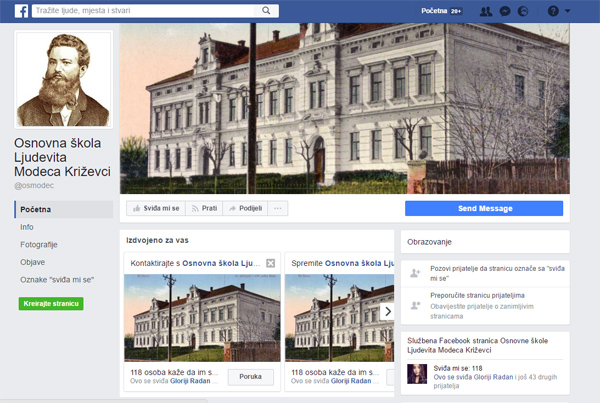
Task: Open the school building cover photo
Action: (x=345, y=108)
